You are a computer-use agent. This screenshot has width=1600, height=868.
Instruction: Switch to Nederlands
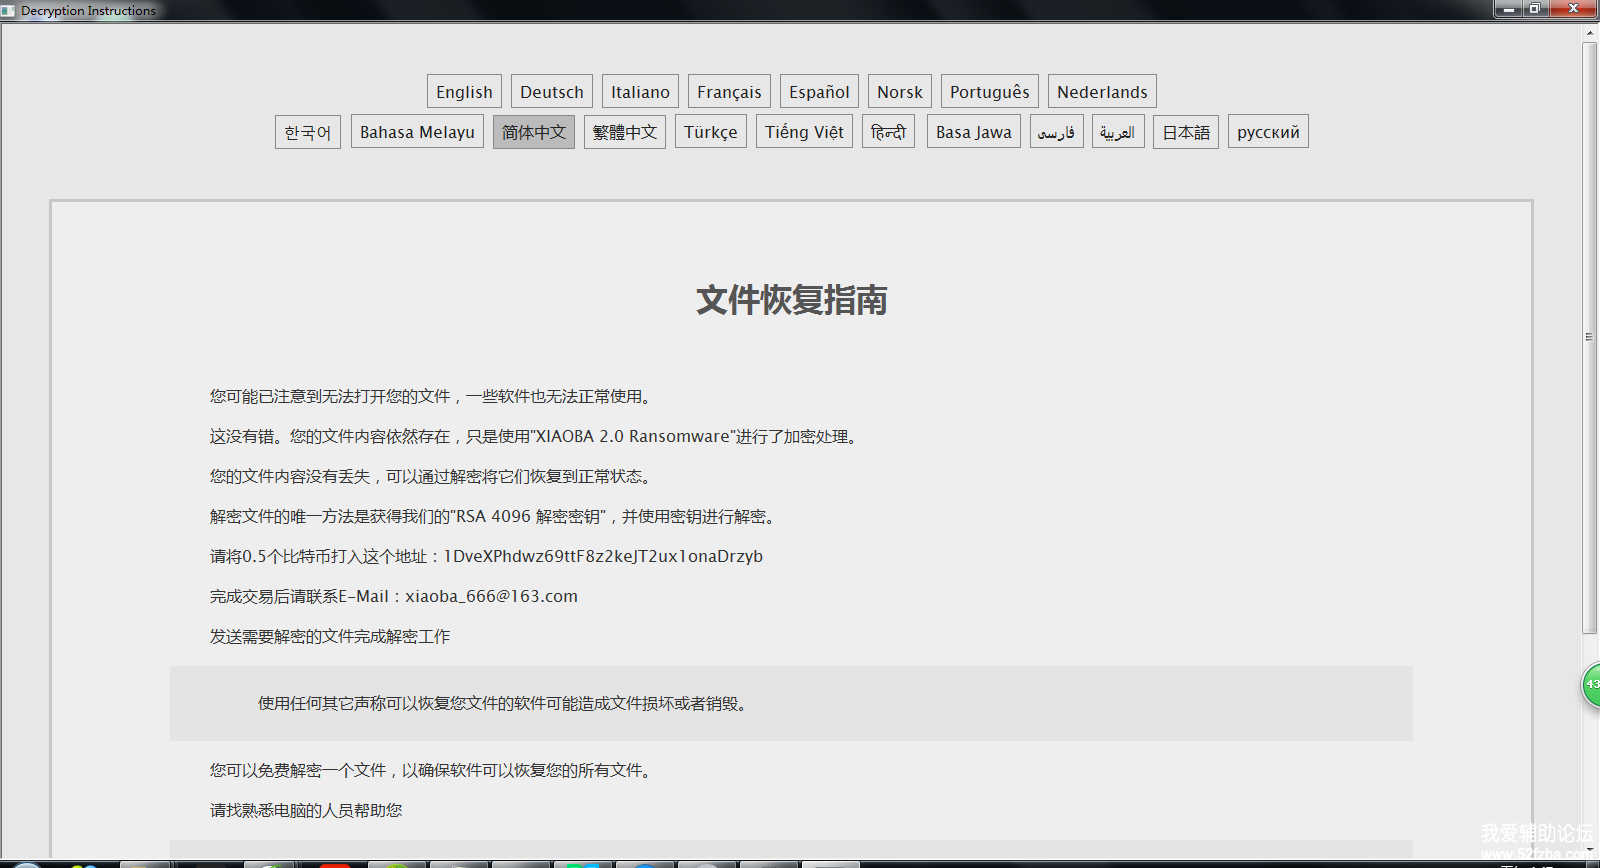click(x=1102, y=92)
